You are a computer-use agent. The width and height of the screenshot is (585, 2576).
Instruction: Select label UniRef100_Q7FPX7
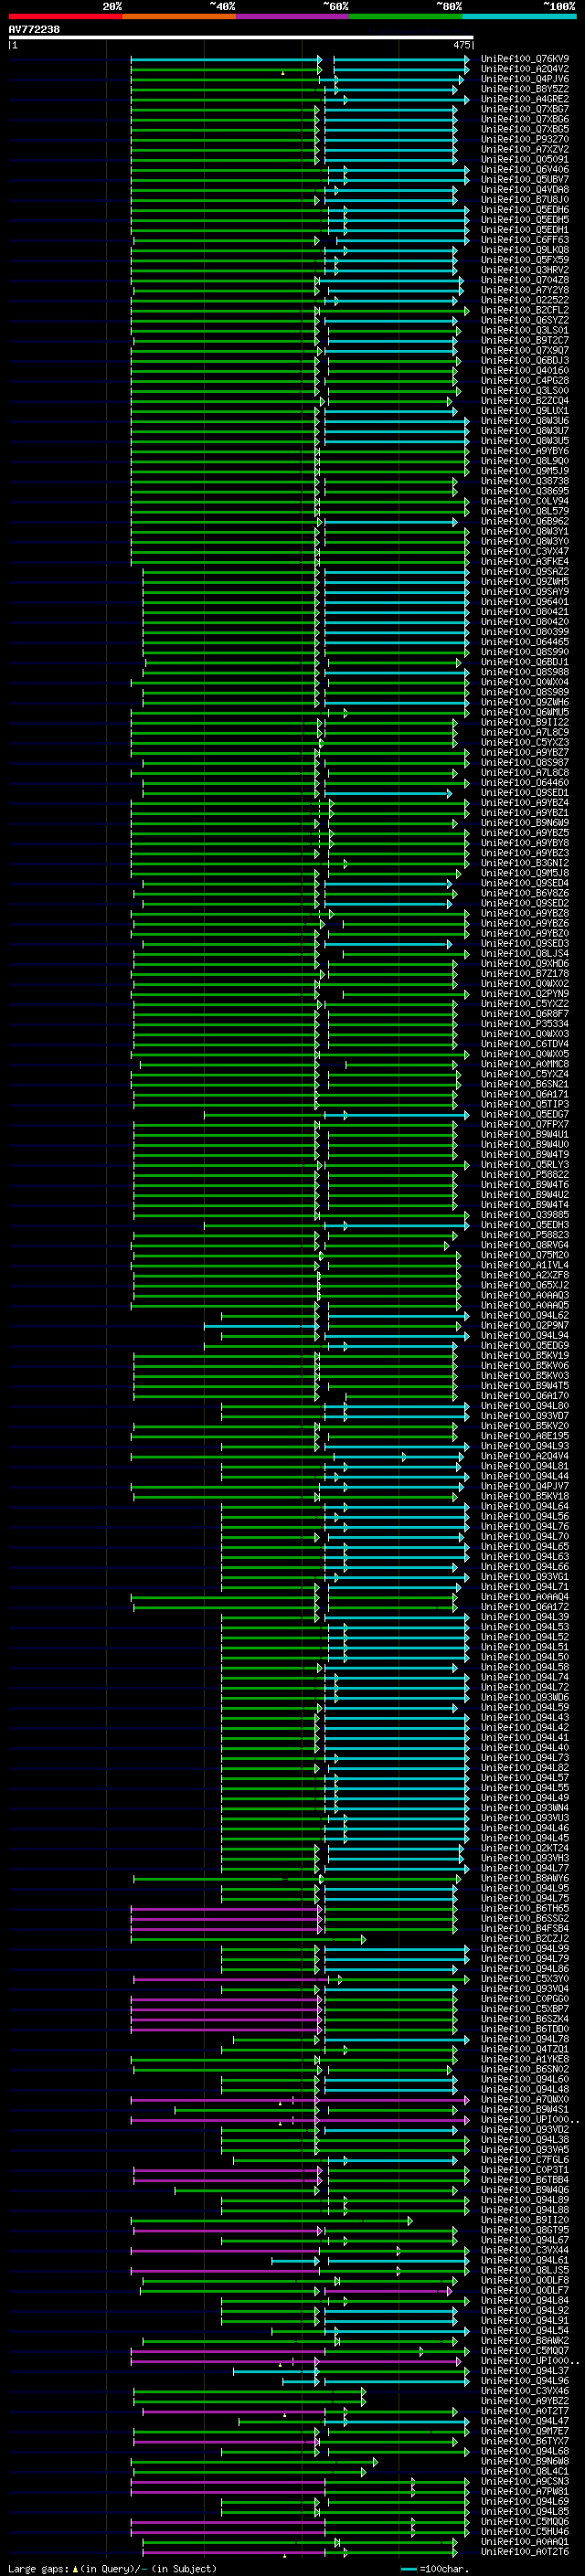pyautogui.click(x=525, y=1124)
